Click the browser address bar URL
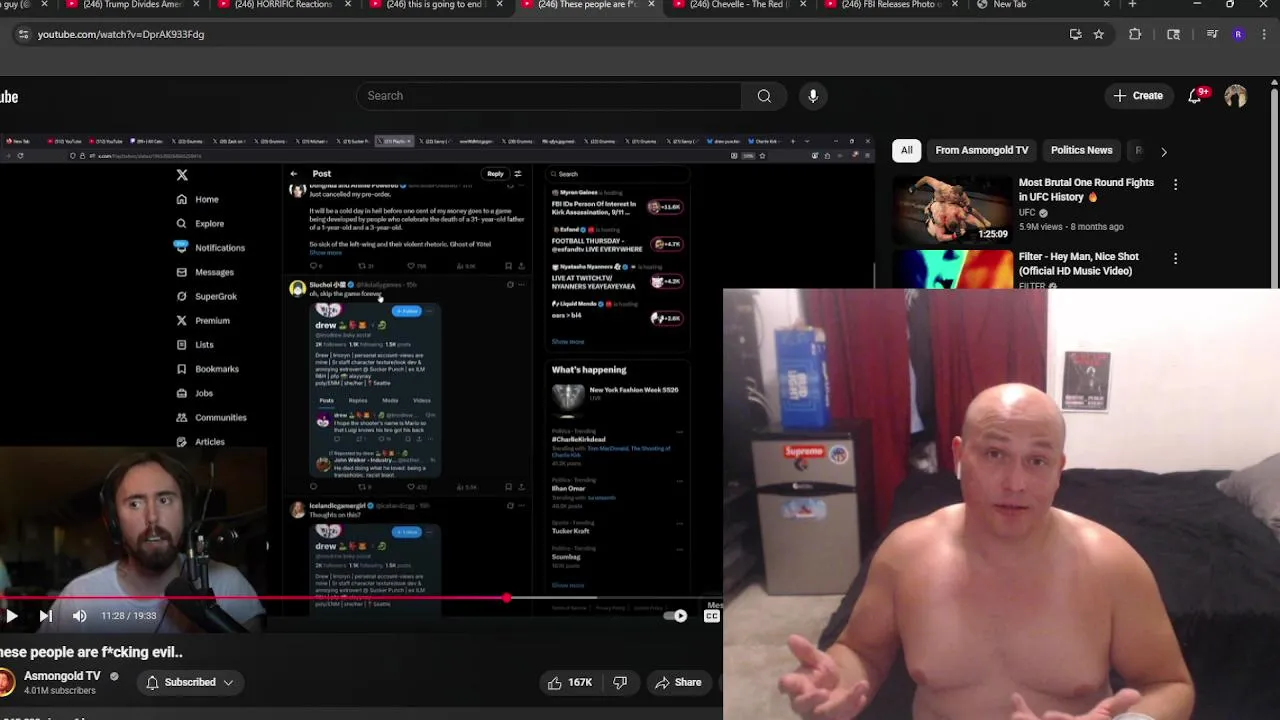 coord(121,34)
